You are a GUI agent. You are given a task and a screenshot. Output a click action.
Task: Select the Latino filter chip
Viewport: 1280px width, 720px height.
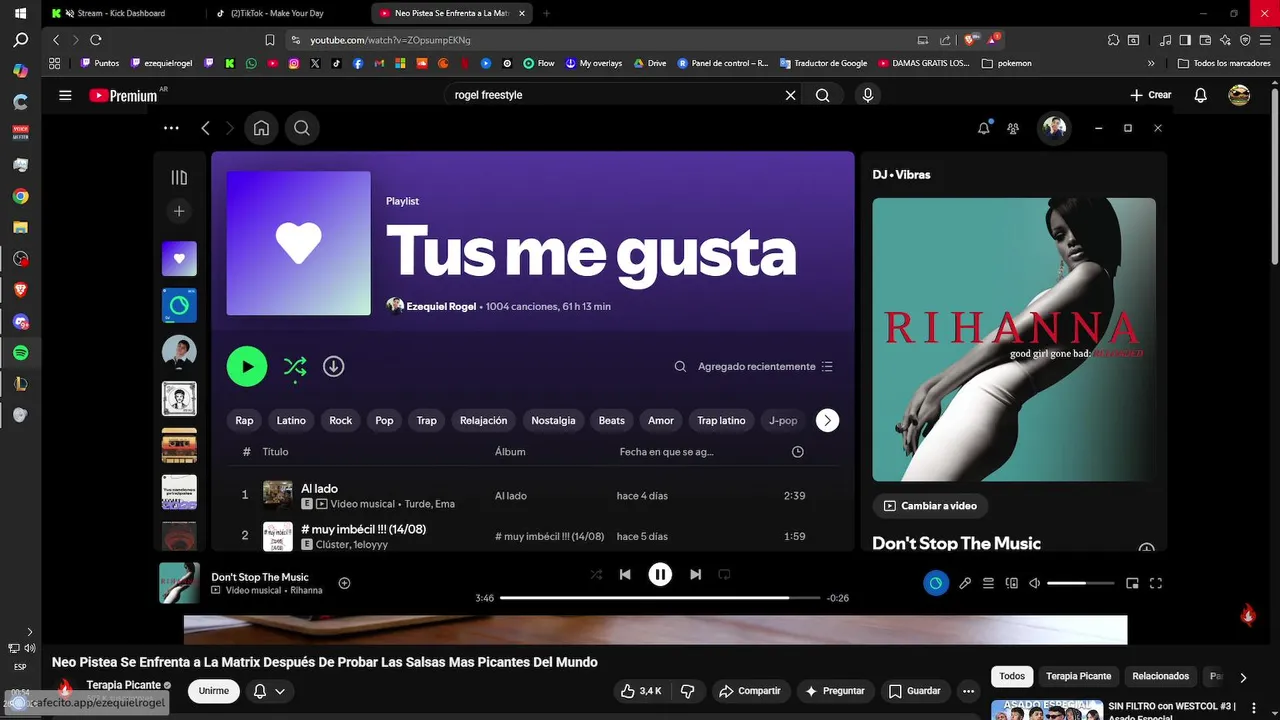[x=291, y=420]
